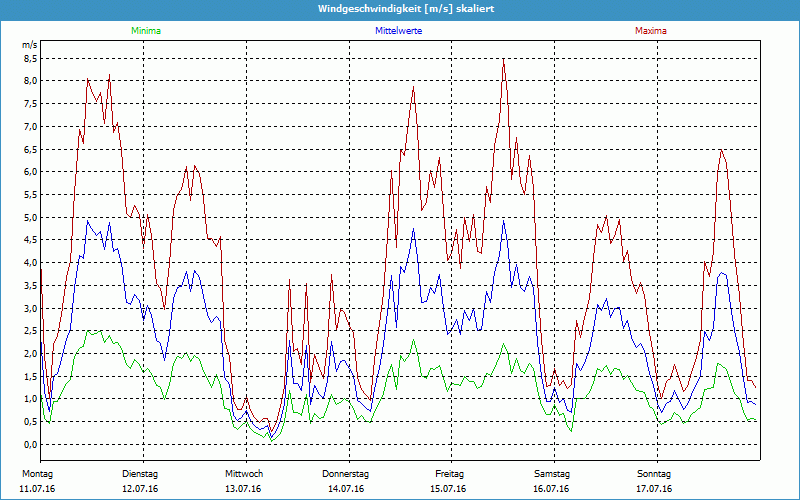Click the 3,0 y-axis value
800x500 pixels.
(31, 308)
